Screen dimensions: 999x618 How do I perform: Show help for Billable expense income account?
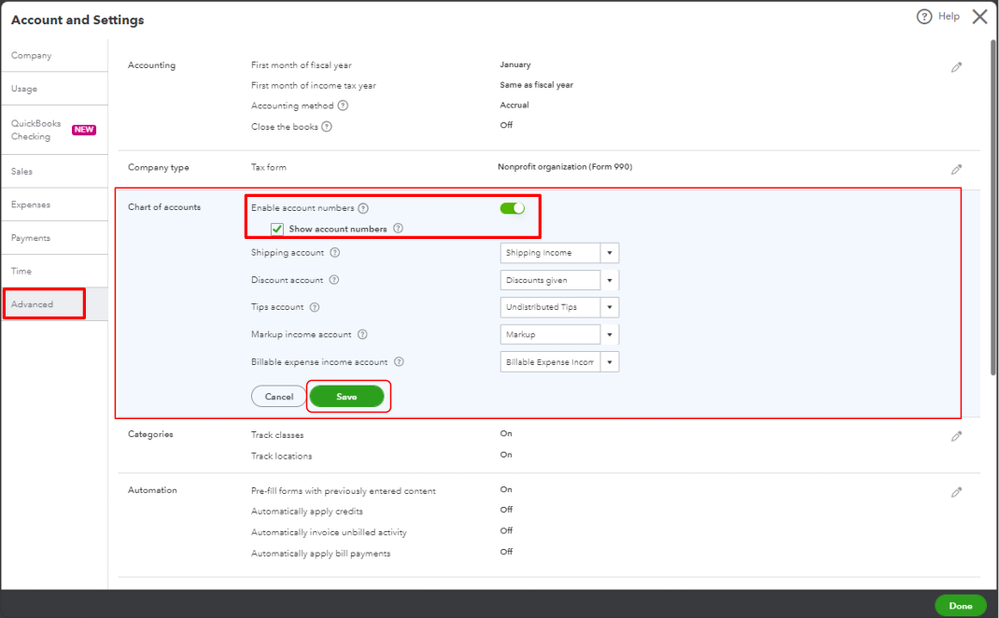click(x=399, y=362)
